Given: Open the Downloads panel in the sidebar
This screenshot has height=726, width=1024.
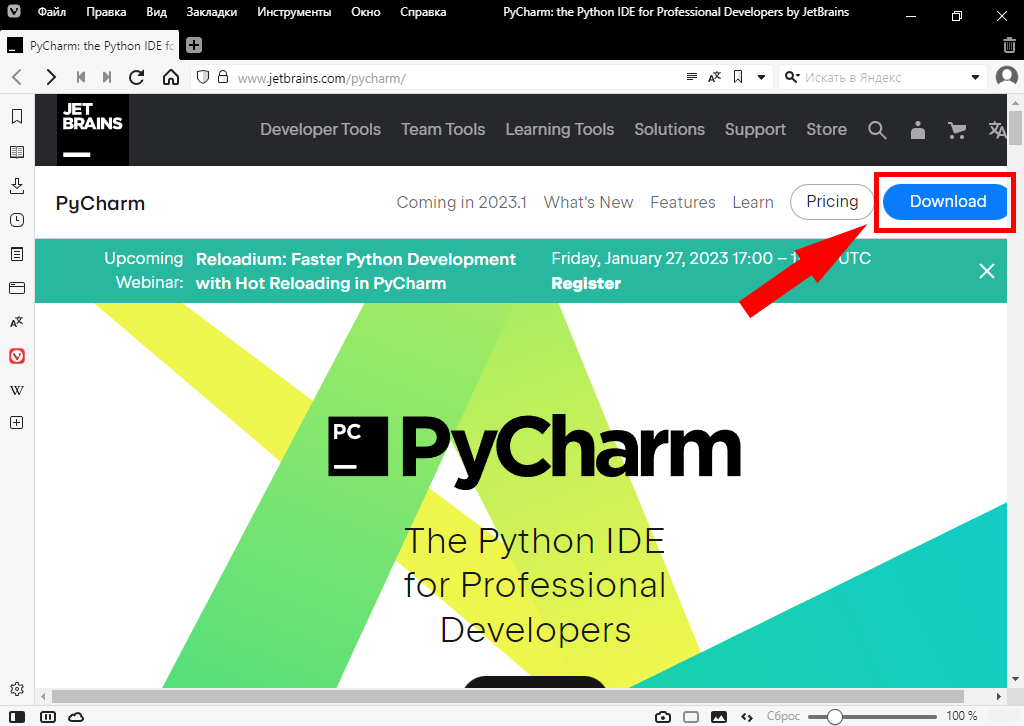Looking at the screenshot, I should 17,186.
